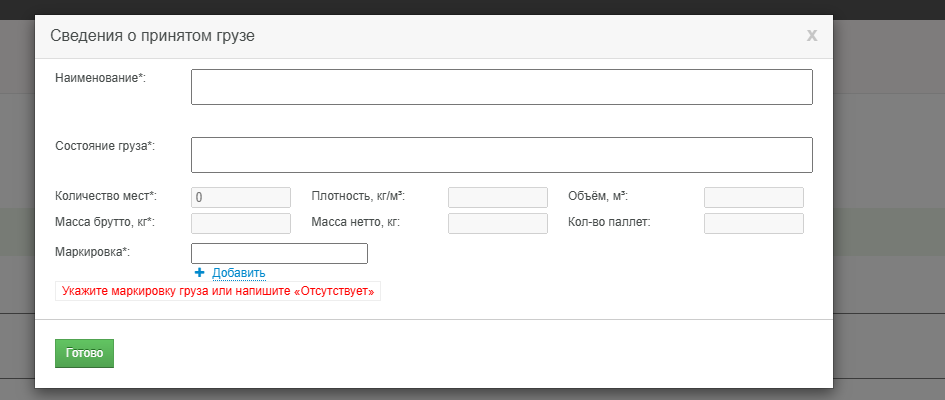Focus the Маркировка text input
The width and height of the screenshot is (945, 400).
pyautogui.click(x=279, y=253)
